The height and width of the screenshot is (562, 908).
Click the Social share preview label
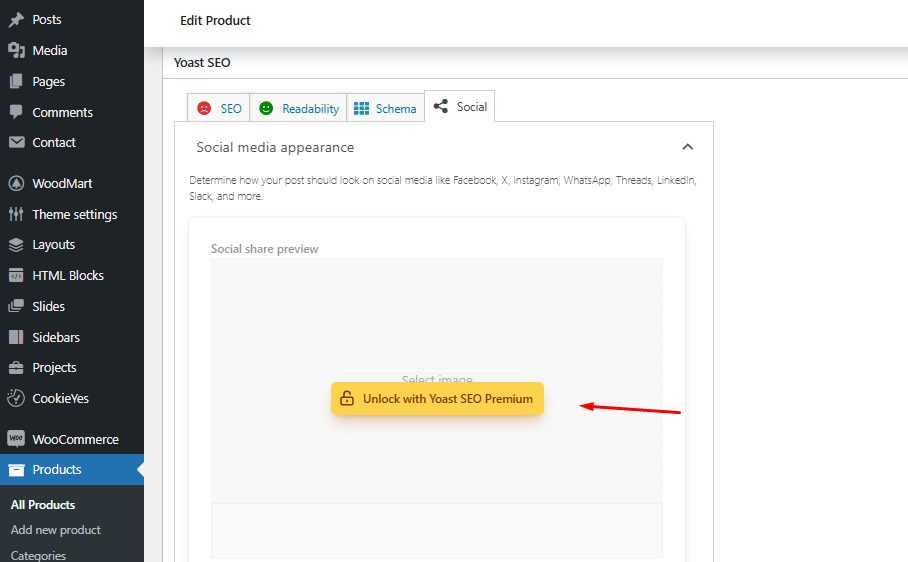click(265, 249)
